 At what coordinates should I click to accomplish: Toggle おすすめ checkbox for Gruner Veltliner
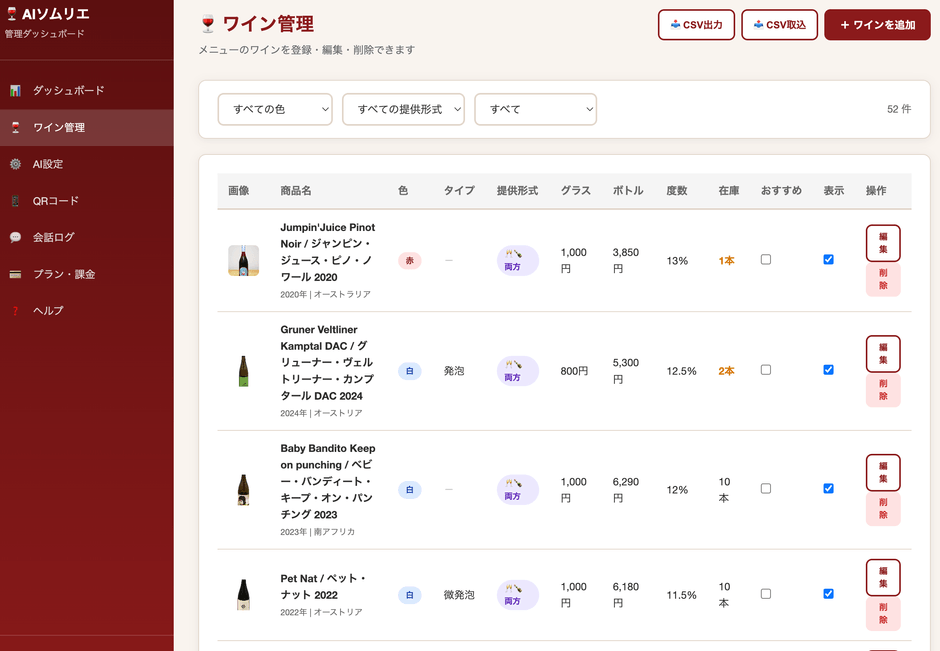[x=766, y=370]
